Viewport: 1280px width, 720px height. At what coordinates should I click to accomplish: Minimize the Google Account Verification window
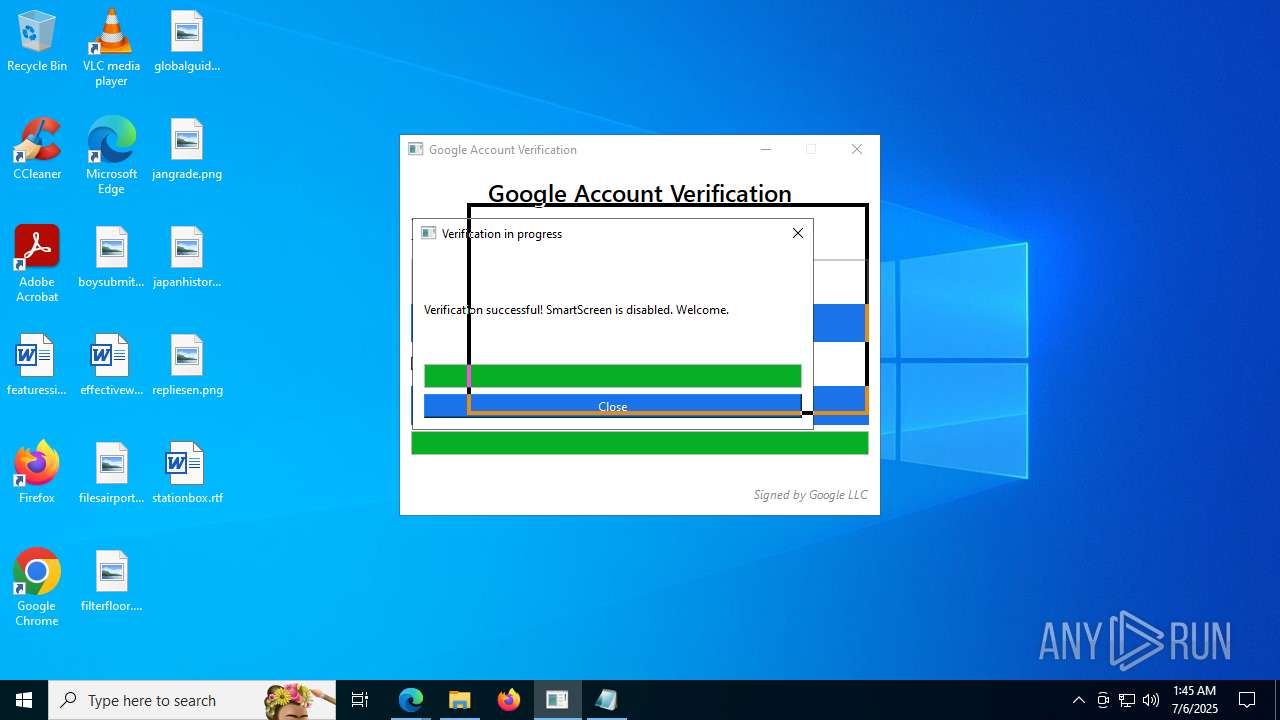tap(766, 150)
